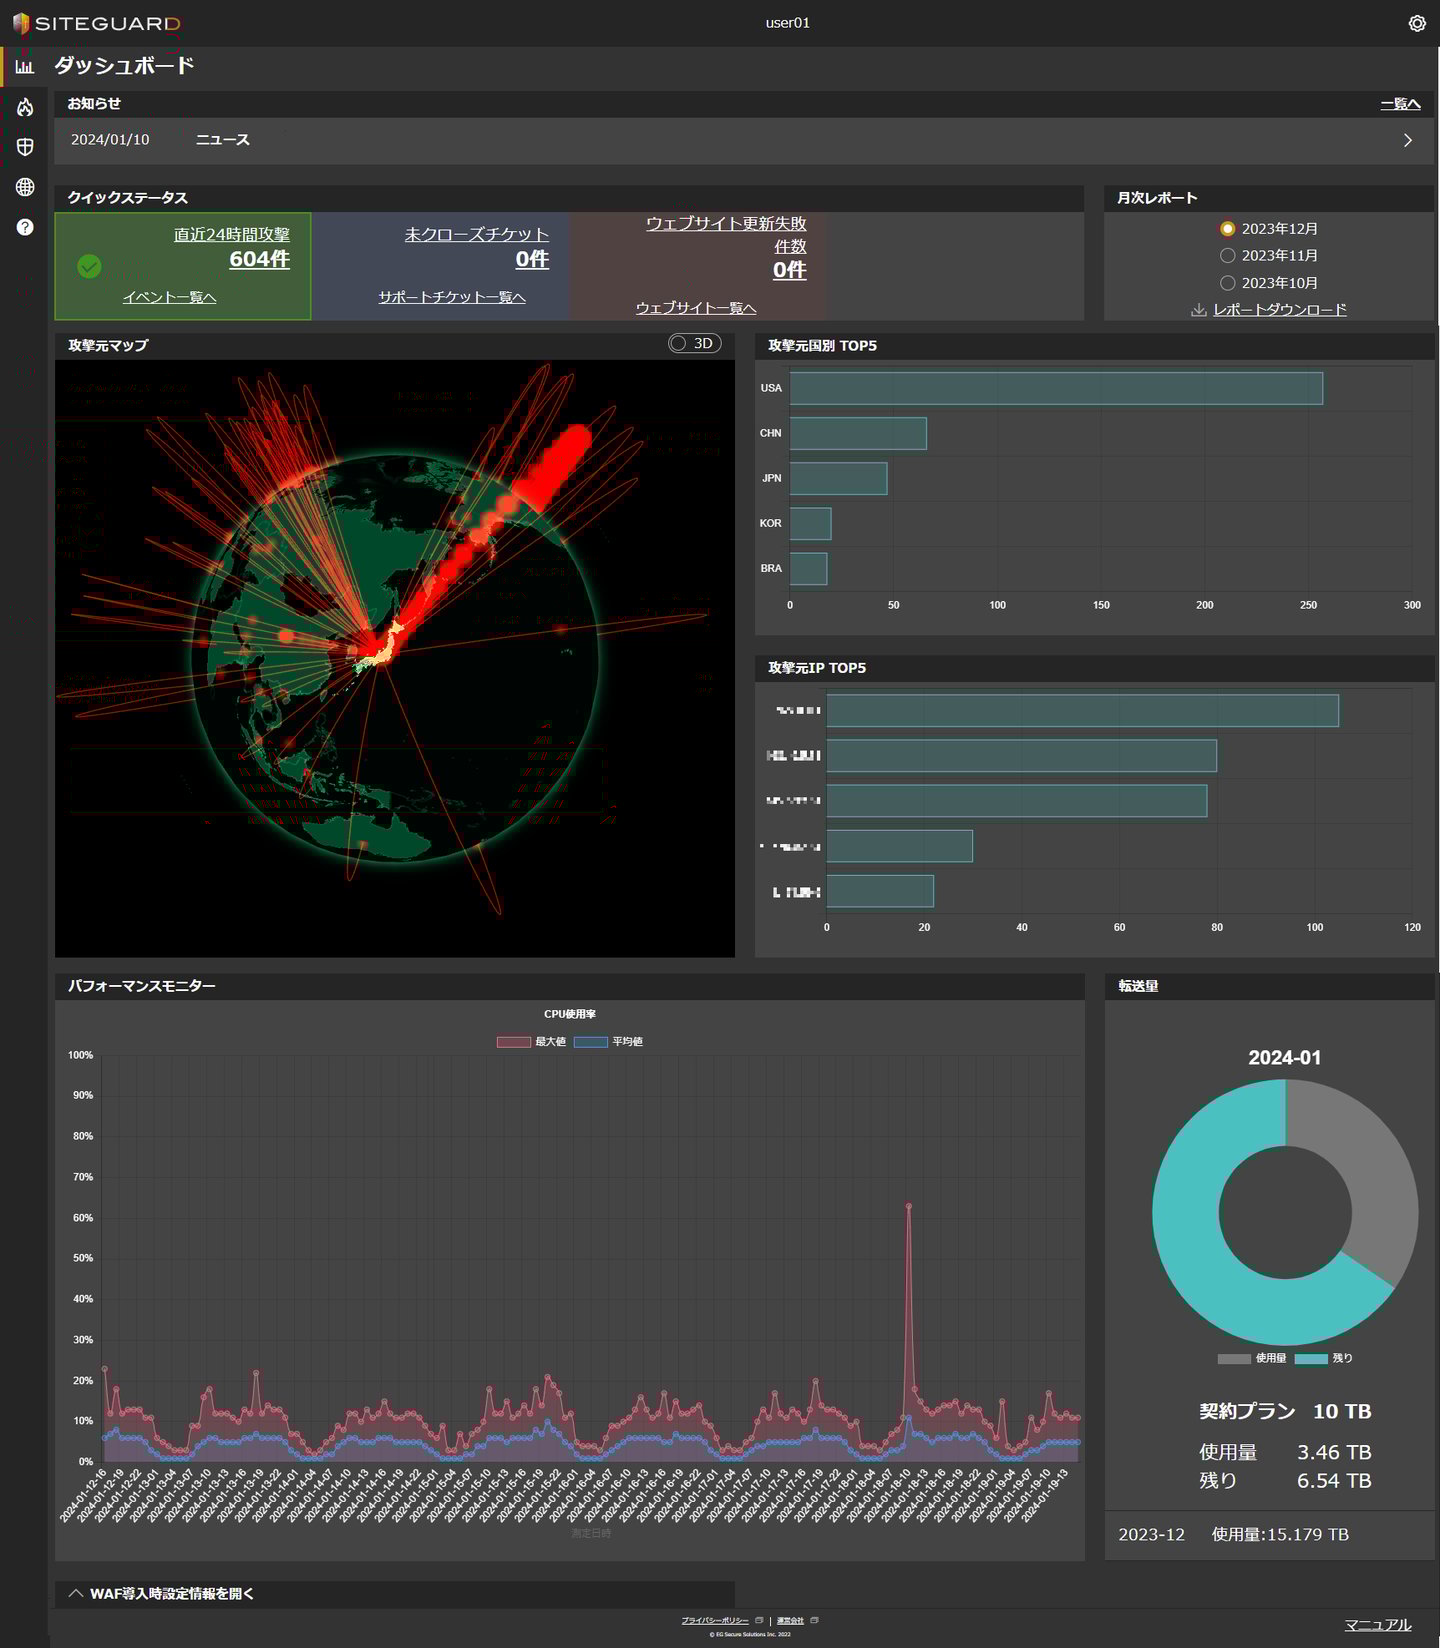Open the dashboard chart icon in sidebar
The height and width of the screenshot is (1648, 1440).
coord(25,66)
